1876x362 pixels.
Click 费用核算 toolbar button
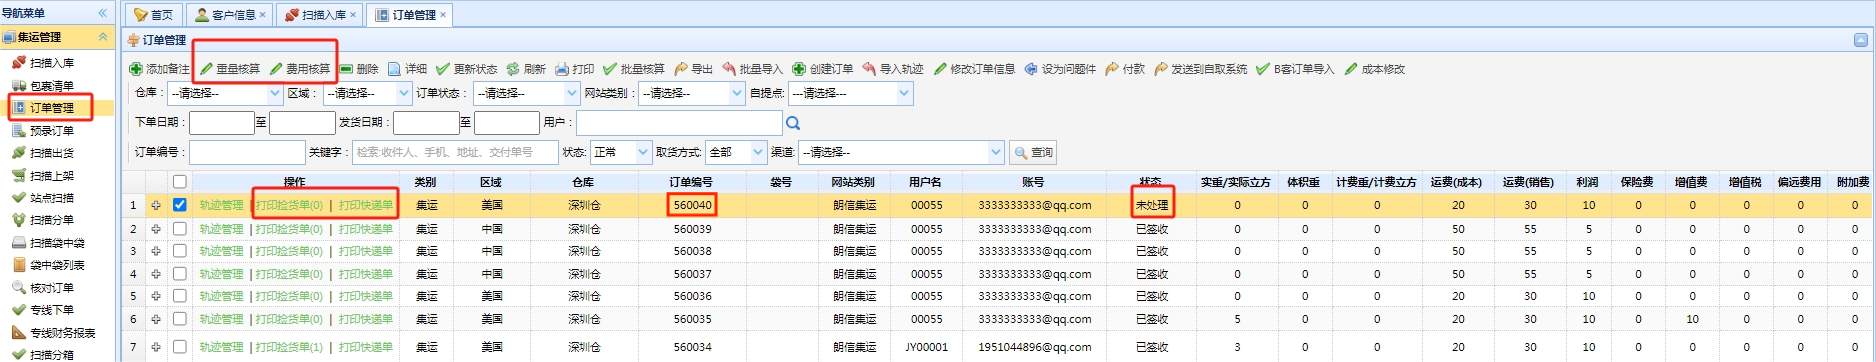point(300,69)
